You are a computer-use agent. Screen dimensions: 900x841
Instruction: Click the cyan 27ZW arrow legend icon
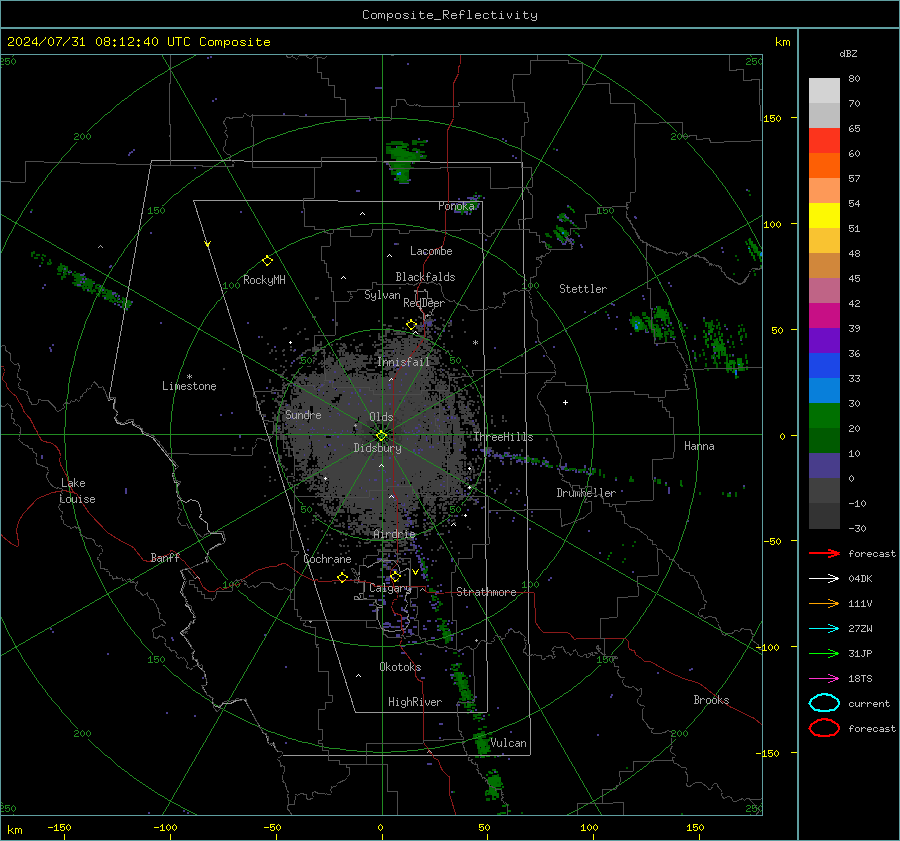824,629
